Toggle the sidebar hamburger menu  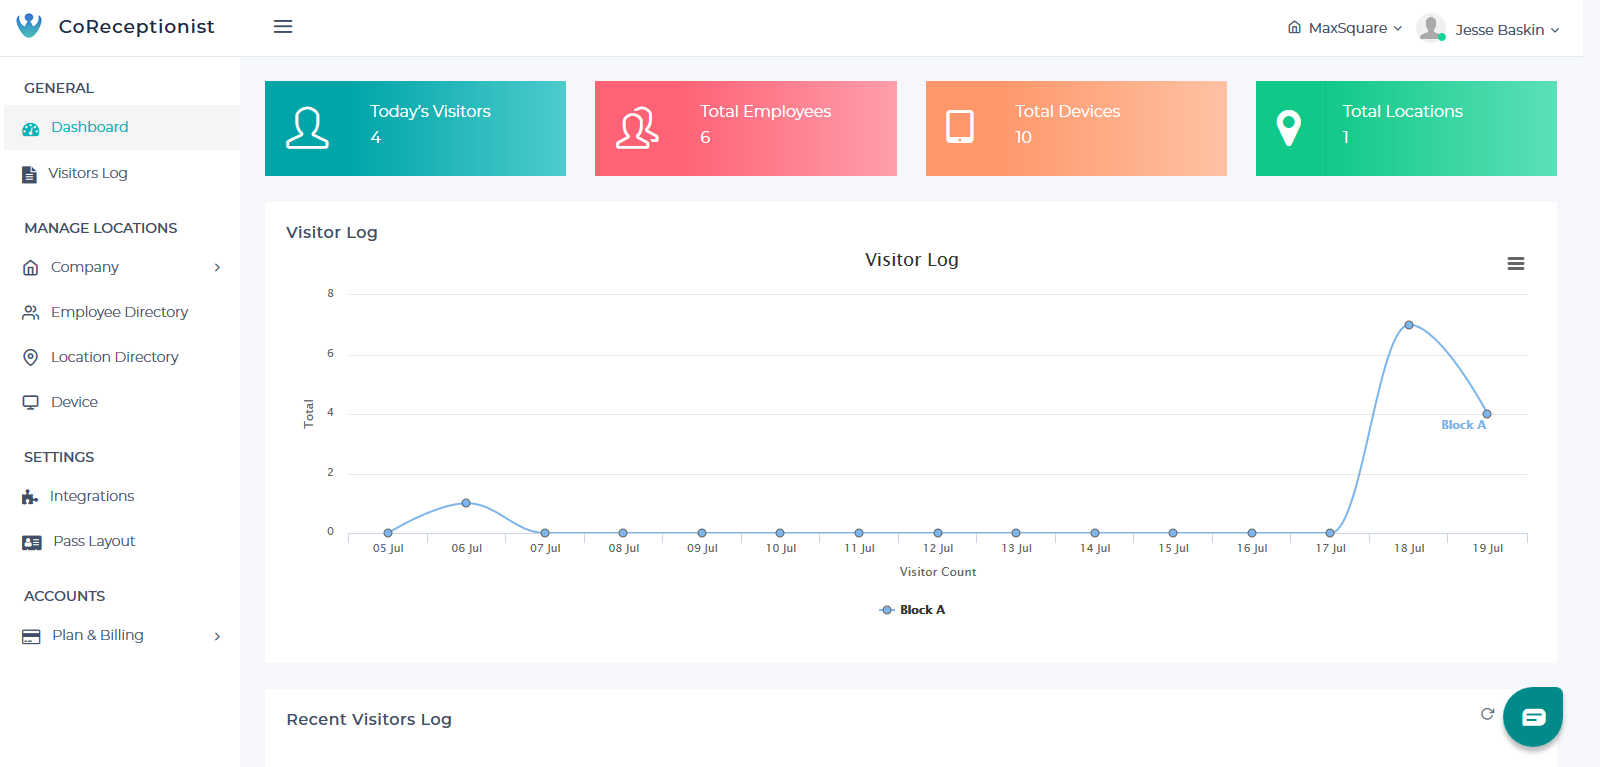click(283, 27)
